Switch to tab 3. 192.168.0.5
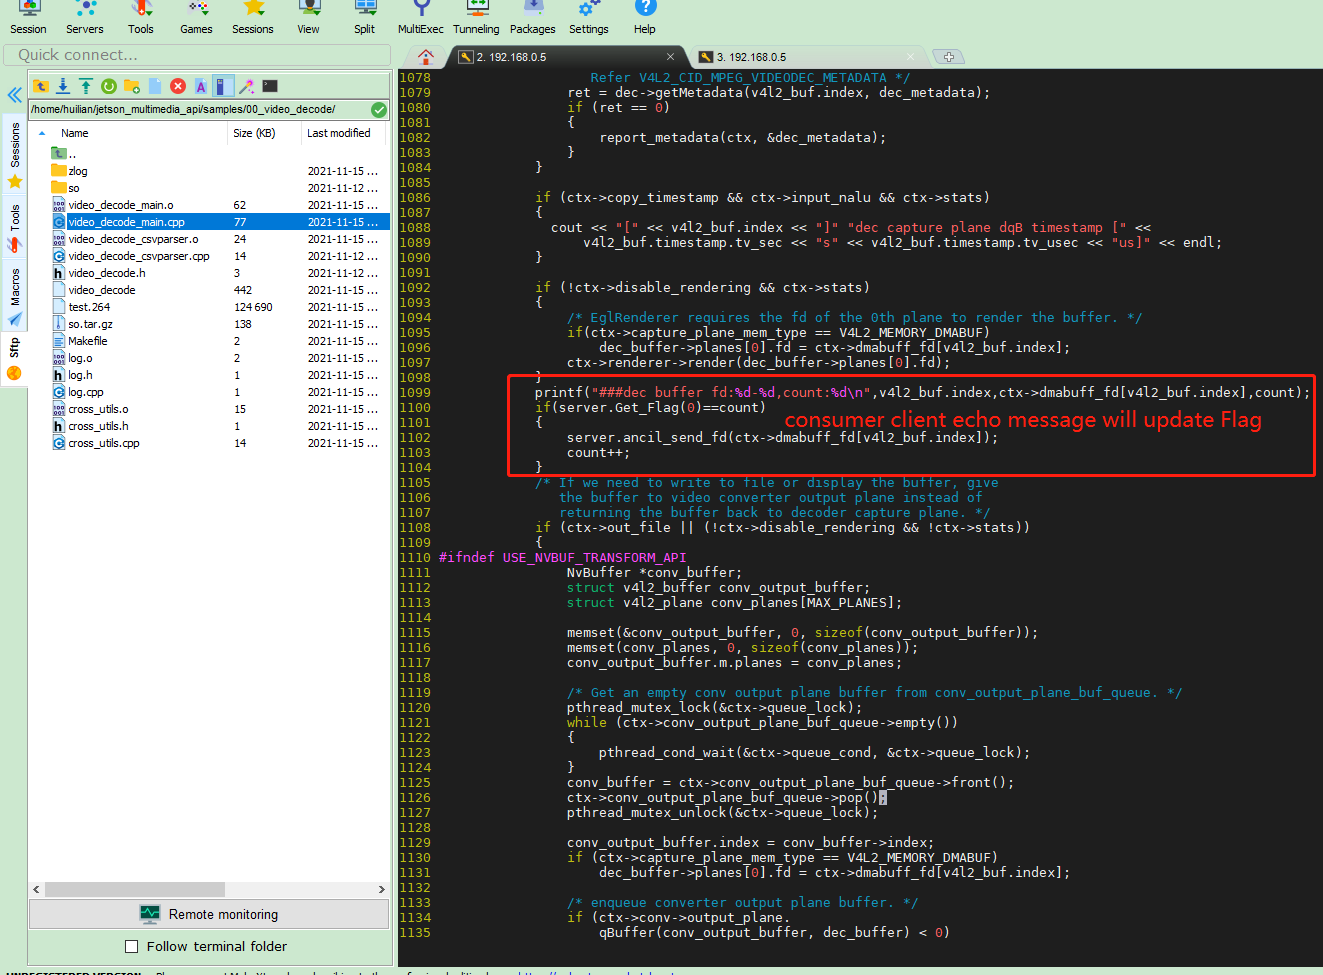1323x975 pixels. point(751,57)
